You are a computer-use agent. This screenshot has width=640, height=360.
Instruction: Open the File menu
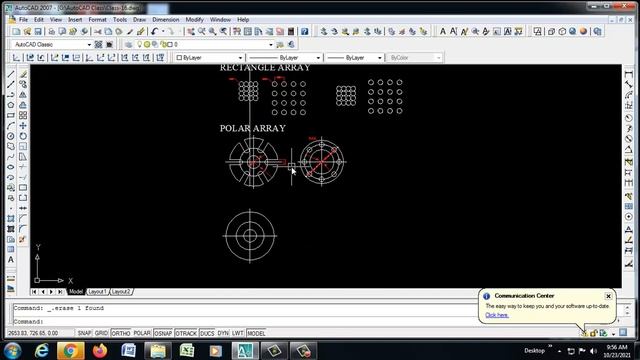click(x=23, y=20)
